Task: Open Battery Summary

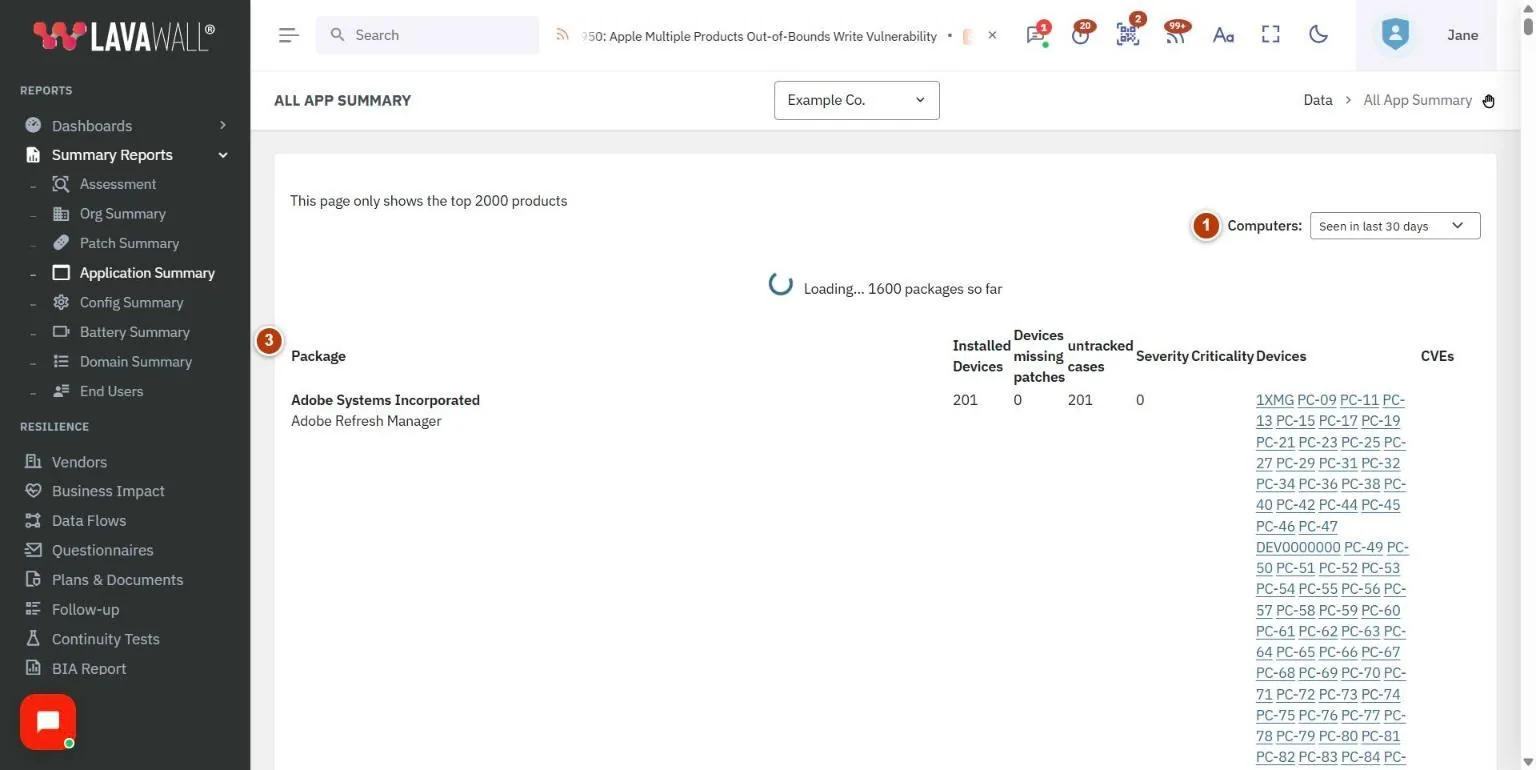Action: [134, 332]
